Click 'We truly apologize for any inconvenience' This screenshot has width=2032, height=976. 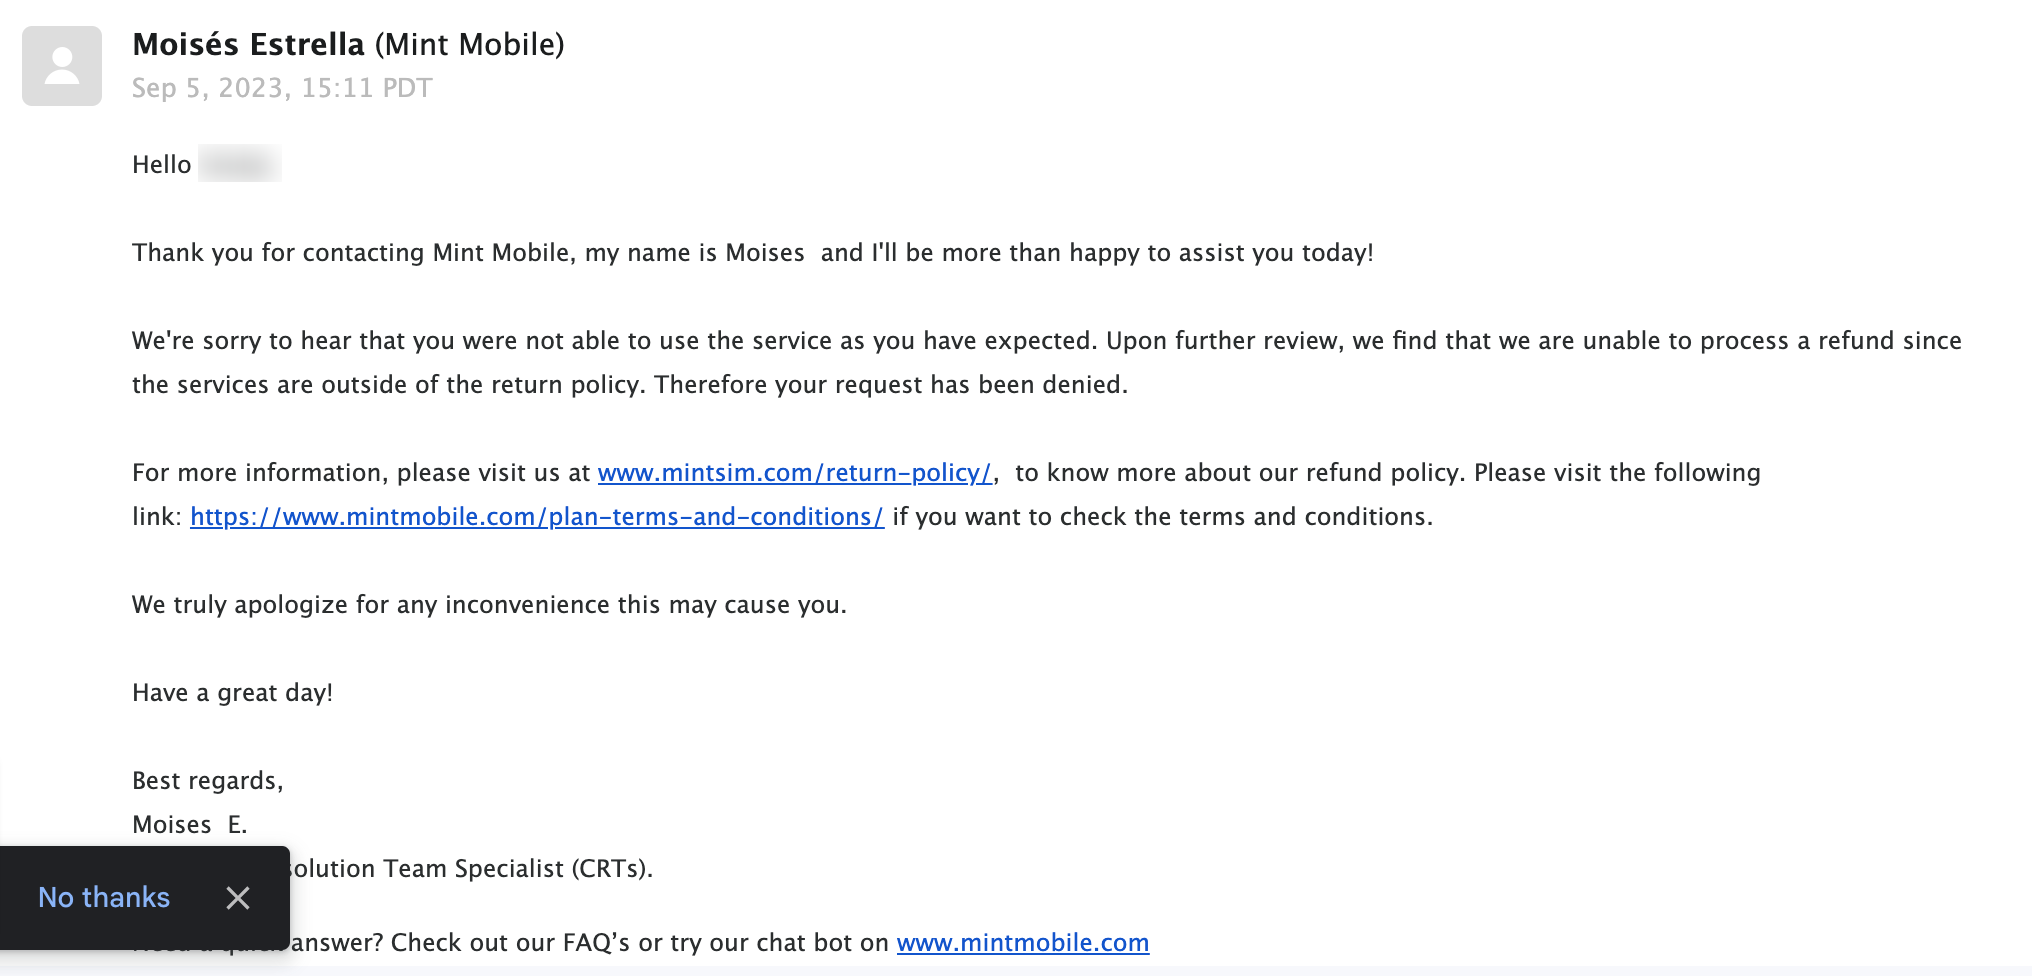tap(371, 605)
